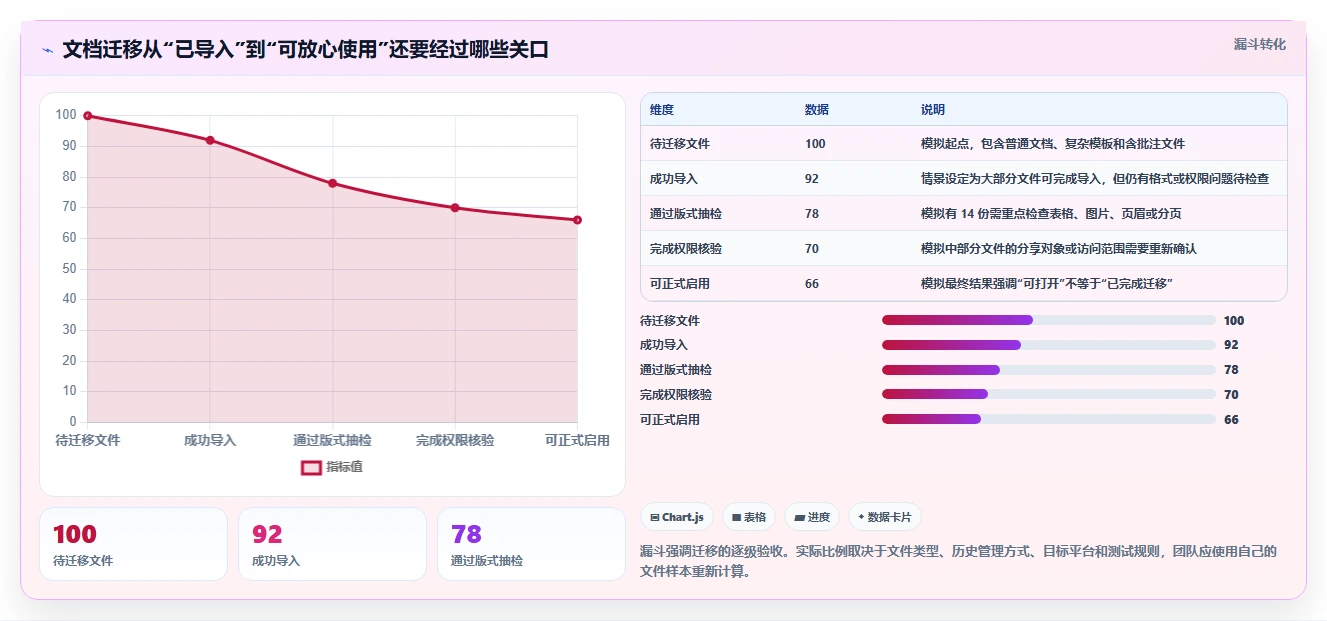Click the description starting 模拟最终结果
The height and width of the screenshot is (621, 1327).
coord(1046,284)
